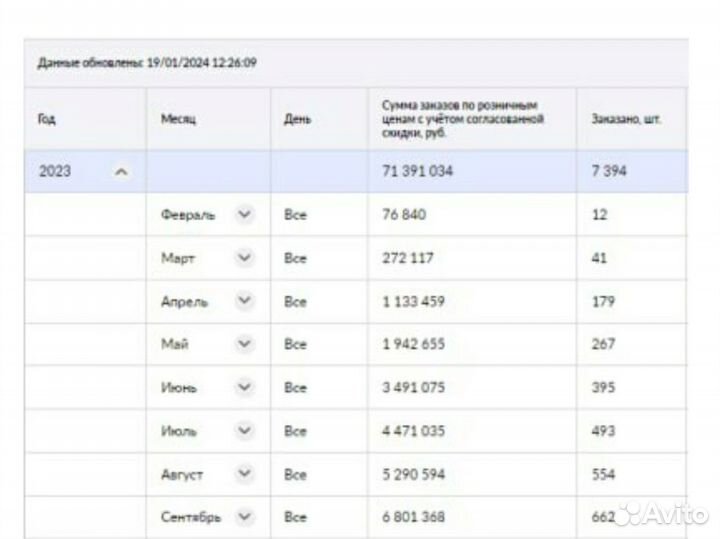
Task: Open the Май row dropdown arrow
Action: [244, 344]
